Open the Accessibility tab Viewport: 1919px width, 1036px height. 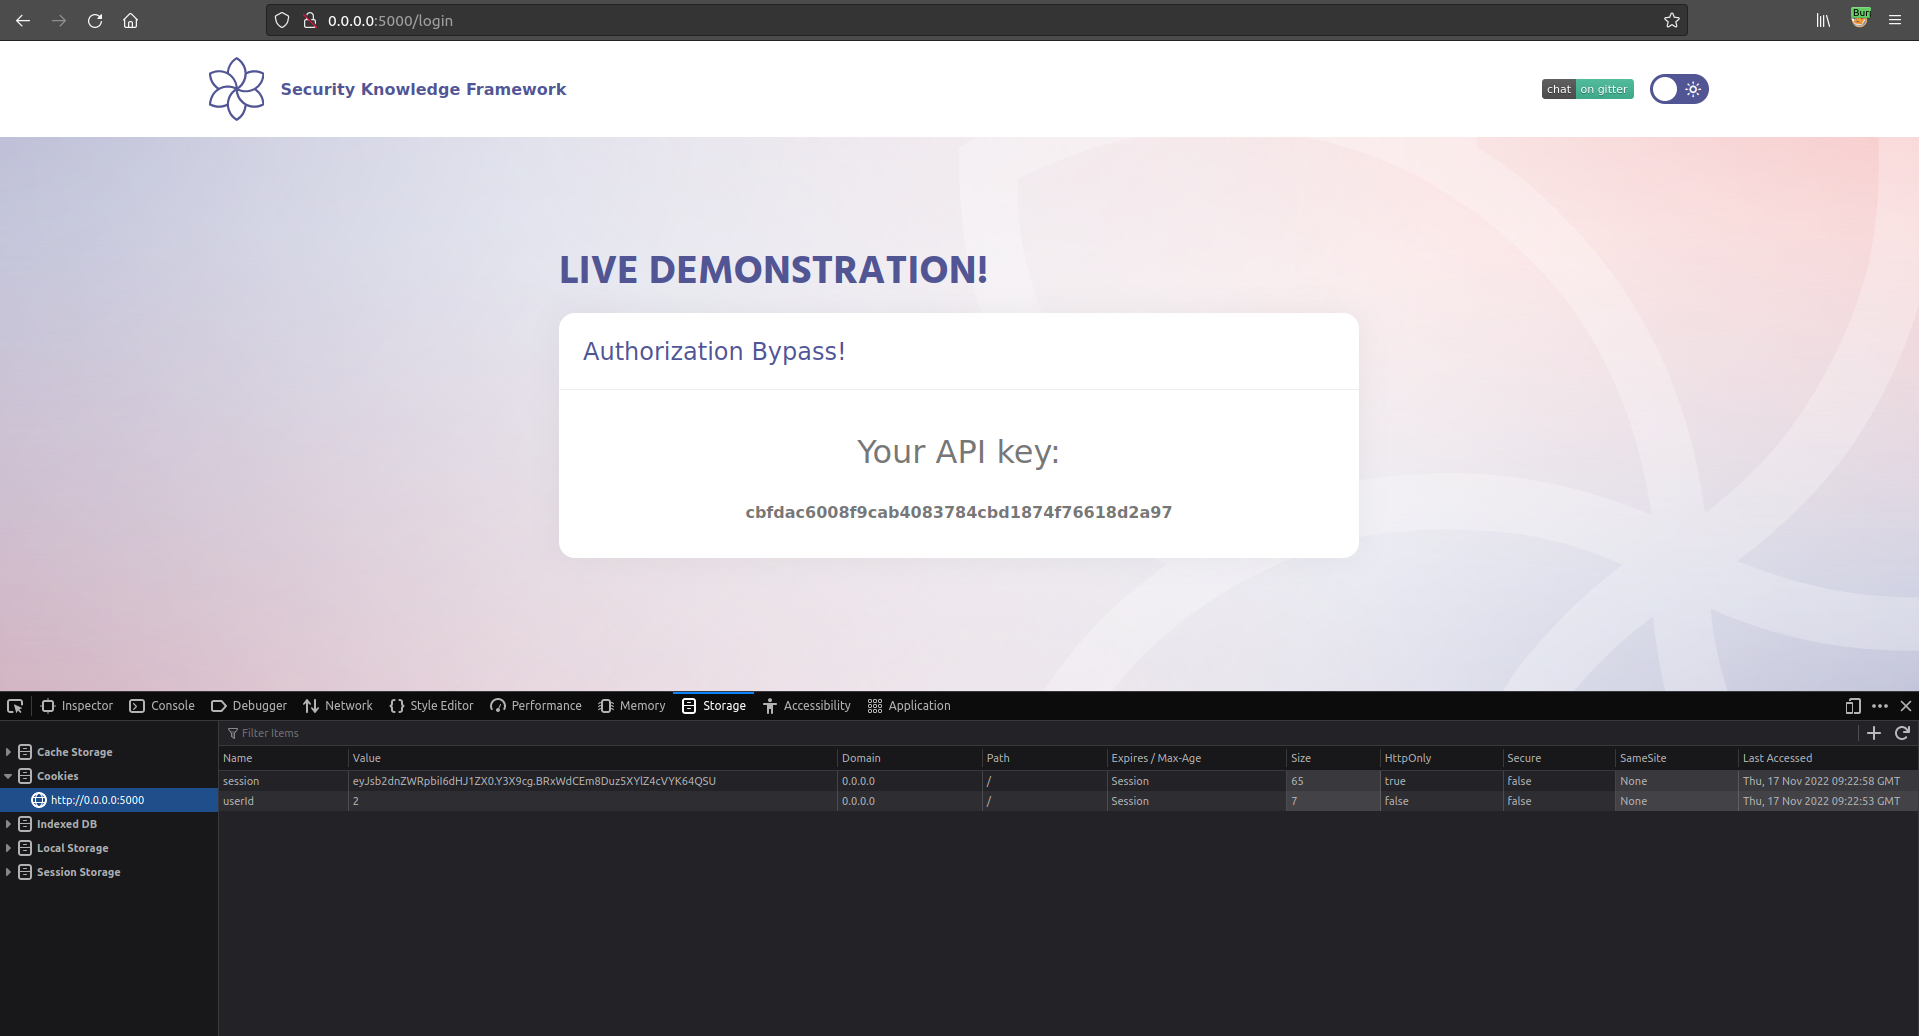coord(807,706)
